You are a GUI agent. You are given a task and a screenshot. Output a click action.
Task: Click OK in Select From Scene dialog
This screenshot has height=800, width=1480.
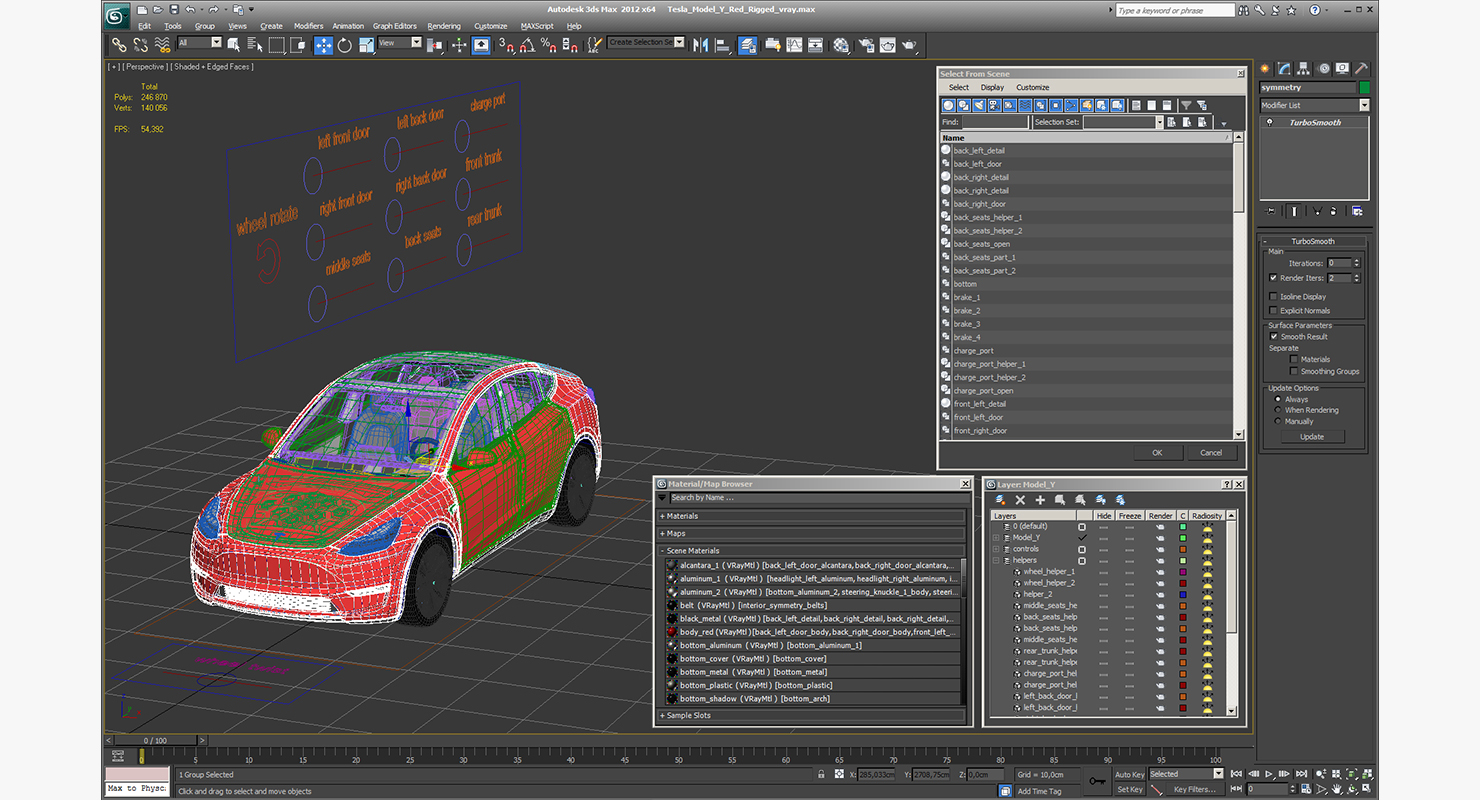tap(1157, 453)
